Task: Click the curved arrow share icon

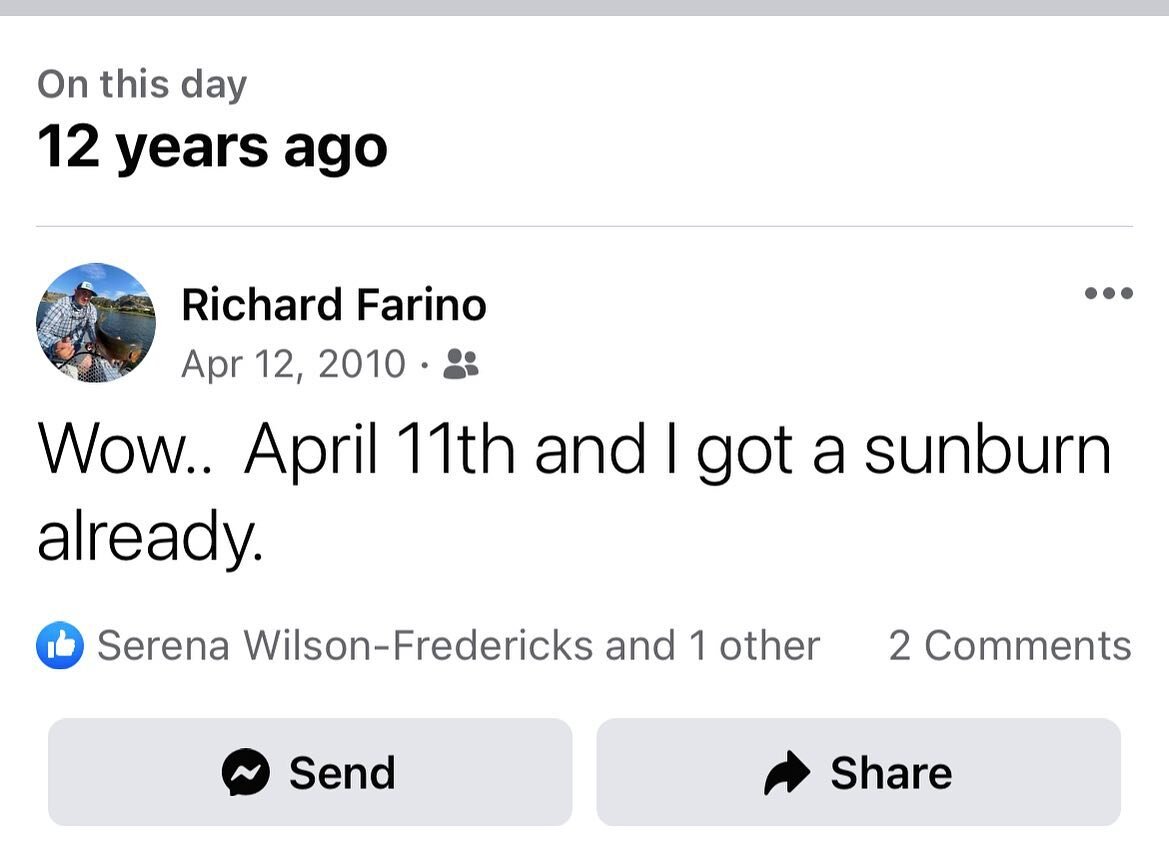Action: tap(787, 773)
